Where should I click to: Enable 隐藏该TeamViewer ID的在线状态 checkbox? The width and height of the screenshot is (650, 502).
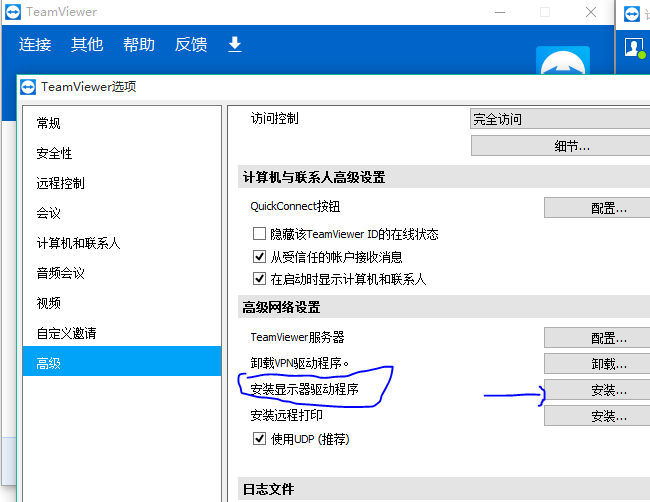tap(260, 234)
